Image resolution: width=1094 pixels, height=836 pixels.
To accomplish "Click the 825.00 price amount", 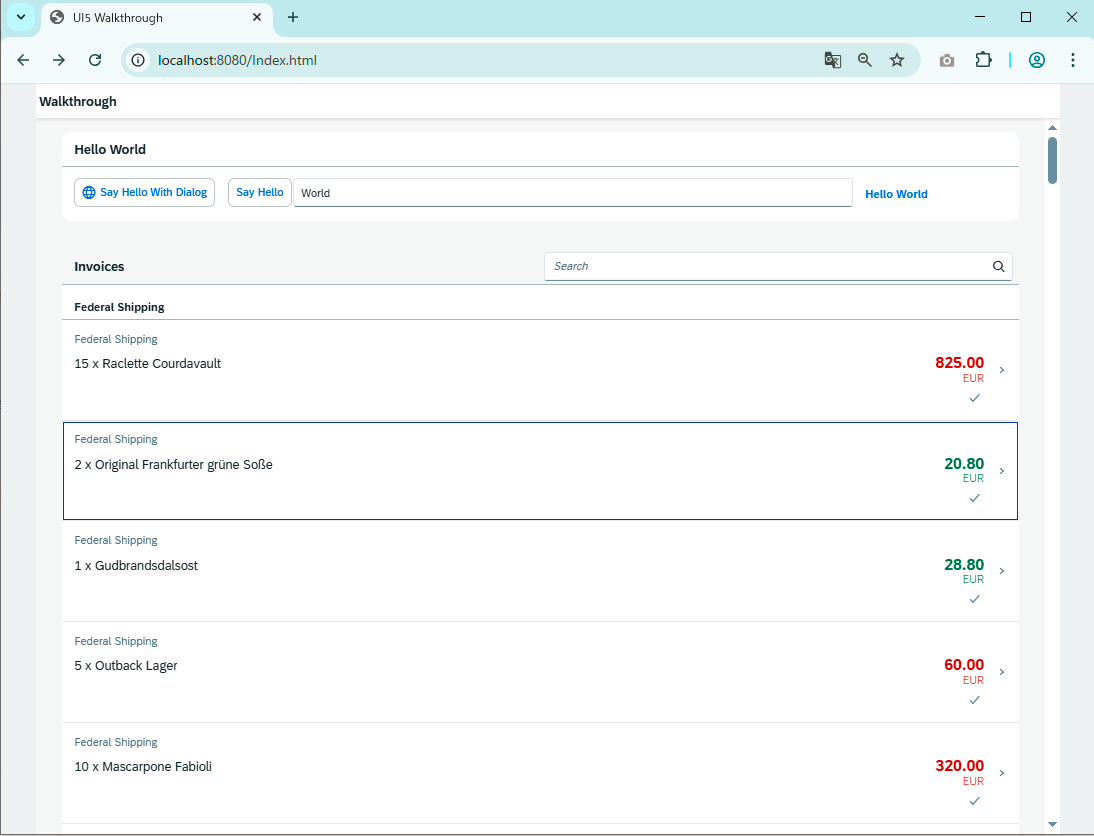I will click(959, 363).
